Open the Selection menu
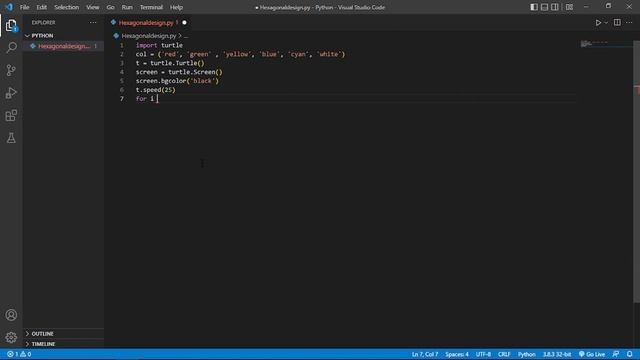Screen dimensions: 640x360 click(67, 7)
